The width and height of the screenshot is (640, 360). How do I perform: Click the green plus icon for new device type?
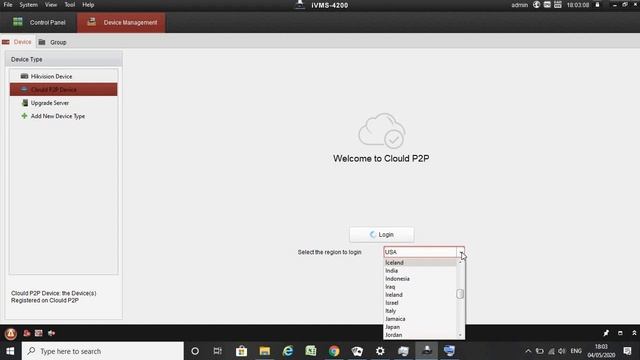pos(24,116)
